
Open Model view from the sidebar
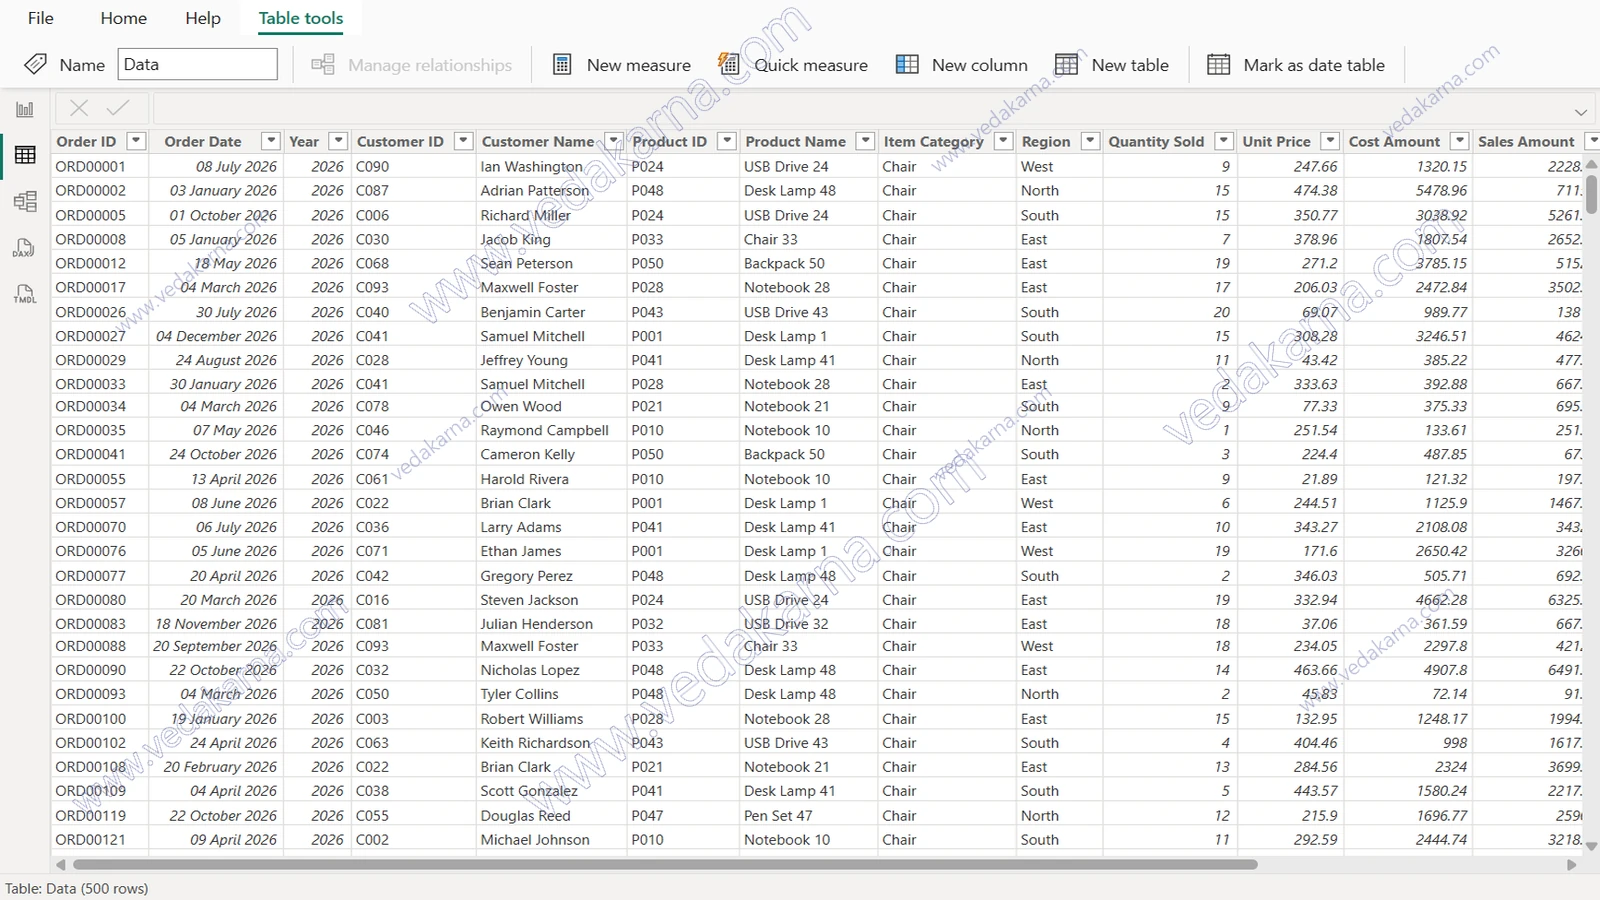(x=25, y=202)
